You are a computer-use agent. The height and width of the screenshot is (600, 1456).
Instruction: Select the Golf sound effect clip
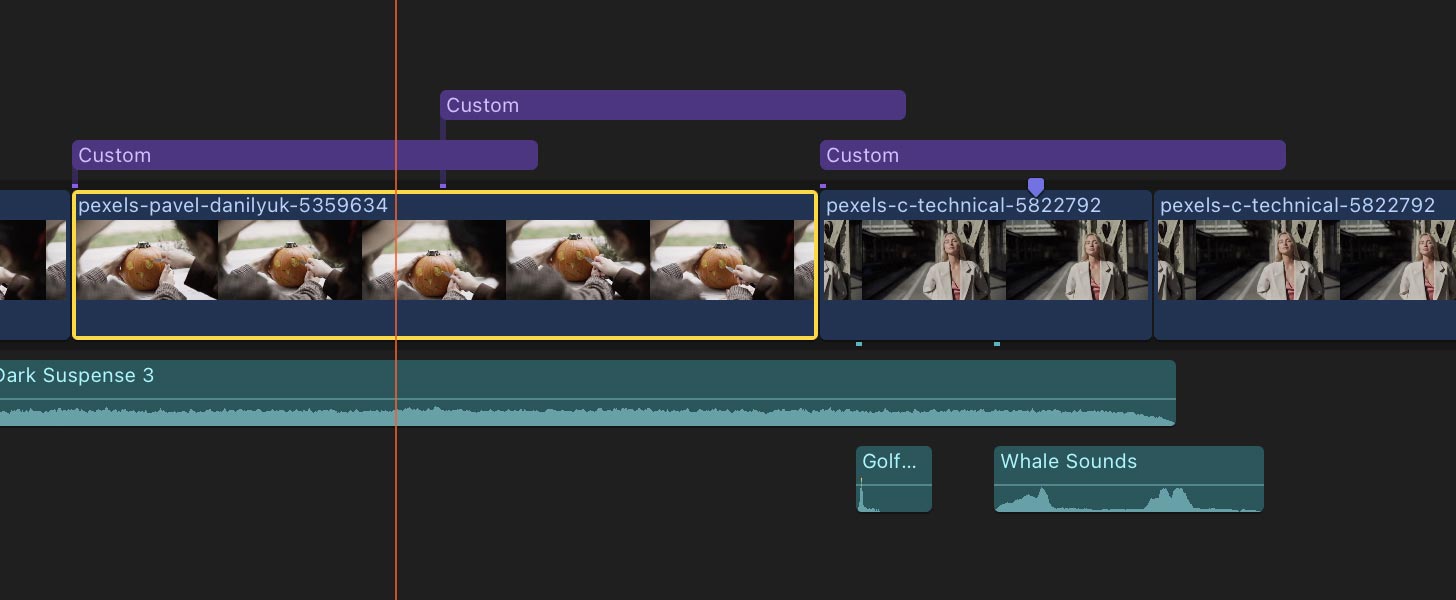point(894,479)
